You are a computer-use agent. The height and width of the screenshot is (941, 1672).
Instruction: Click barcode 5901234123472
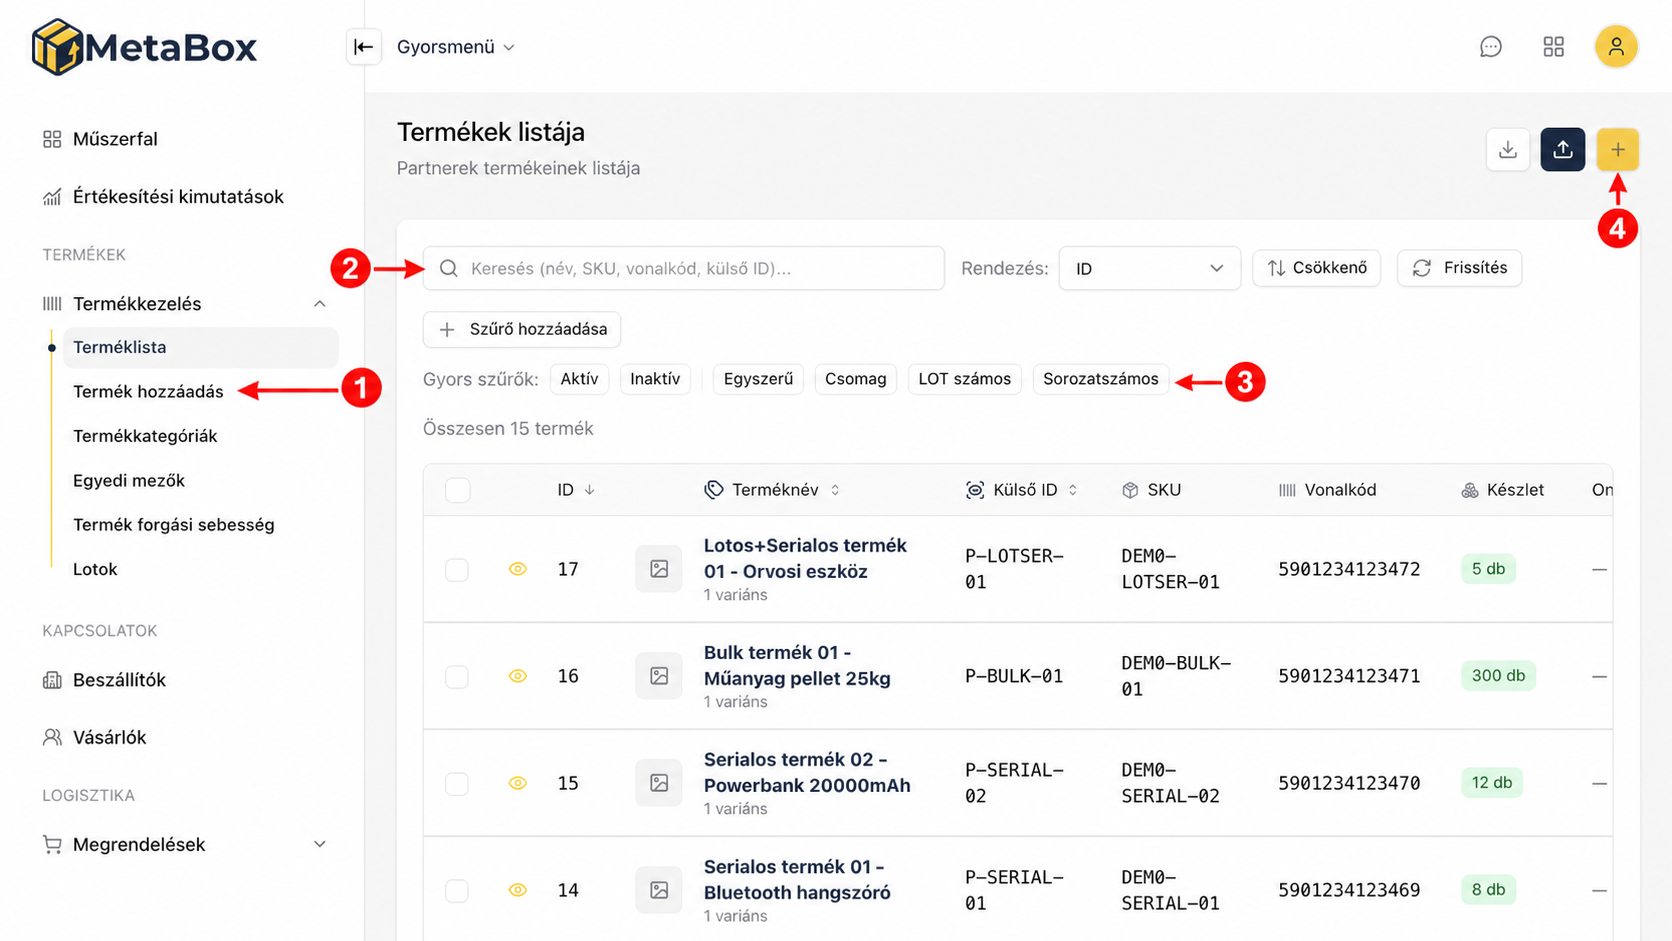pos(1349,569)
